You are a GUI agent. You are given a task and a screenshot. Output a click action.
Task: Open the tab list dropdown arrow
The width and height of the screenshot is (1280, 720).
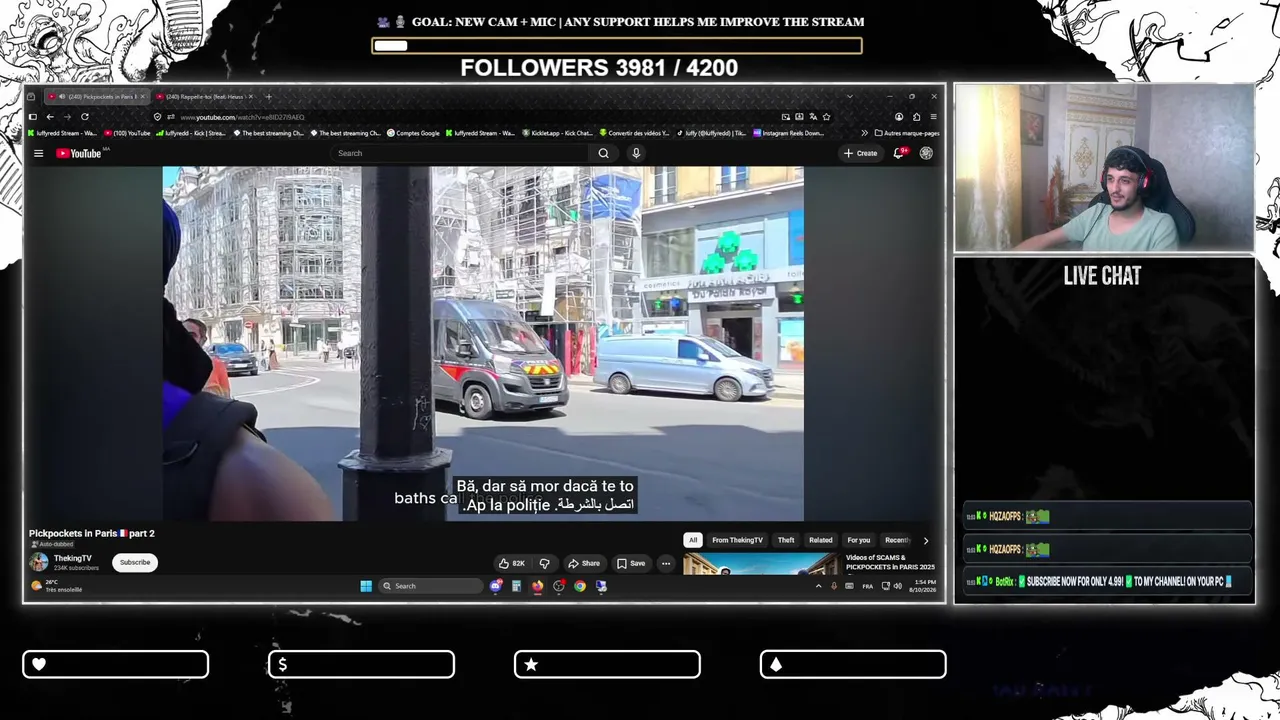pos(849,97)
